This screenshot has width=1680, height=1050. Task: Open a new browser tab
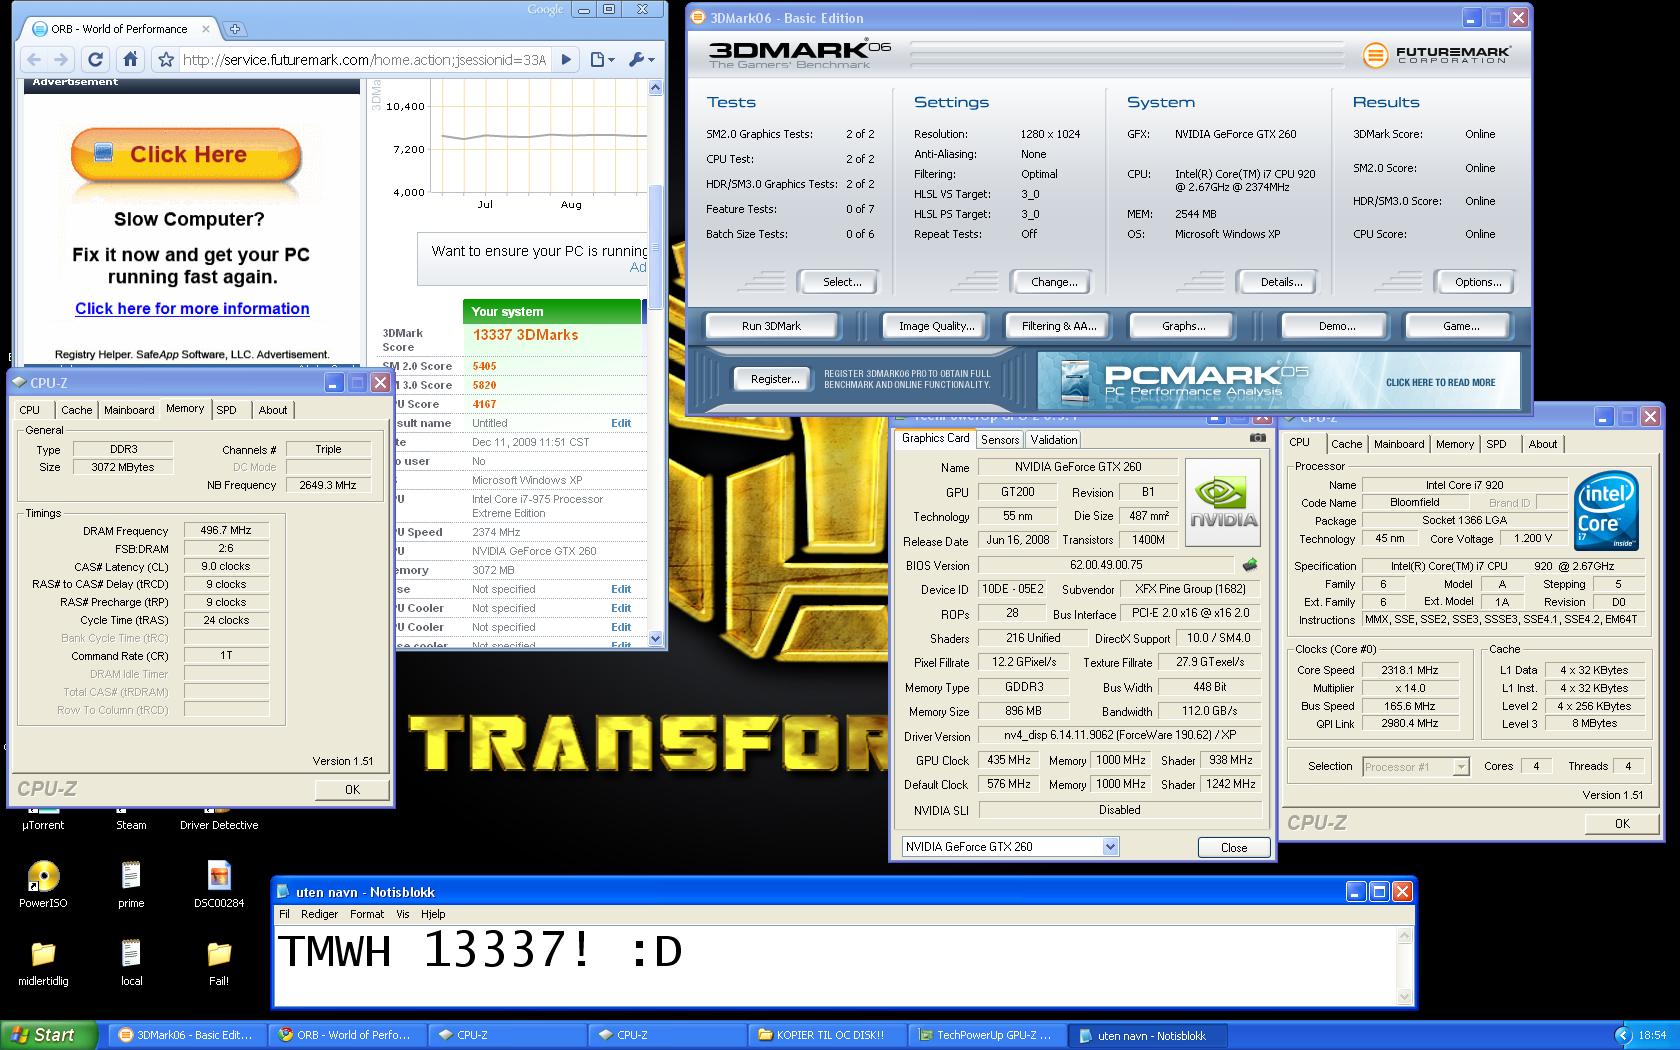(234, 29)
